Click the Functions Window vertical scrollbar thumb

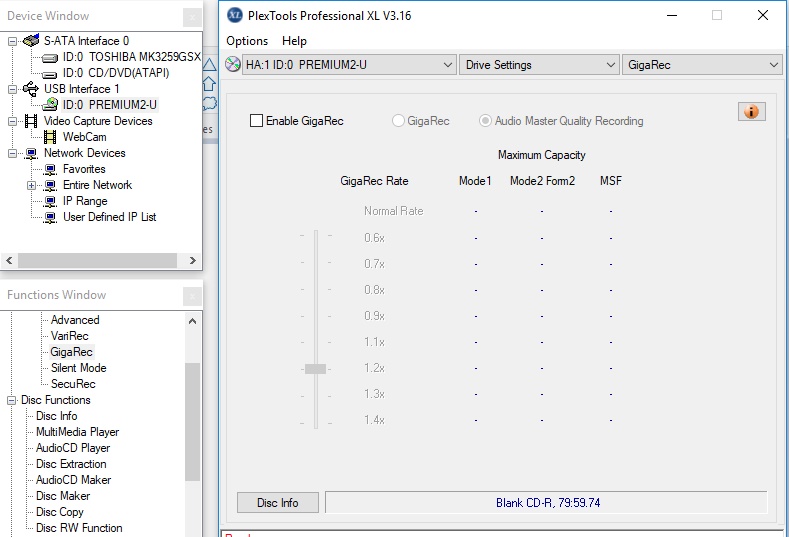(192, 421)
